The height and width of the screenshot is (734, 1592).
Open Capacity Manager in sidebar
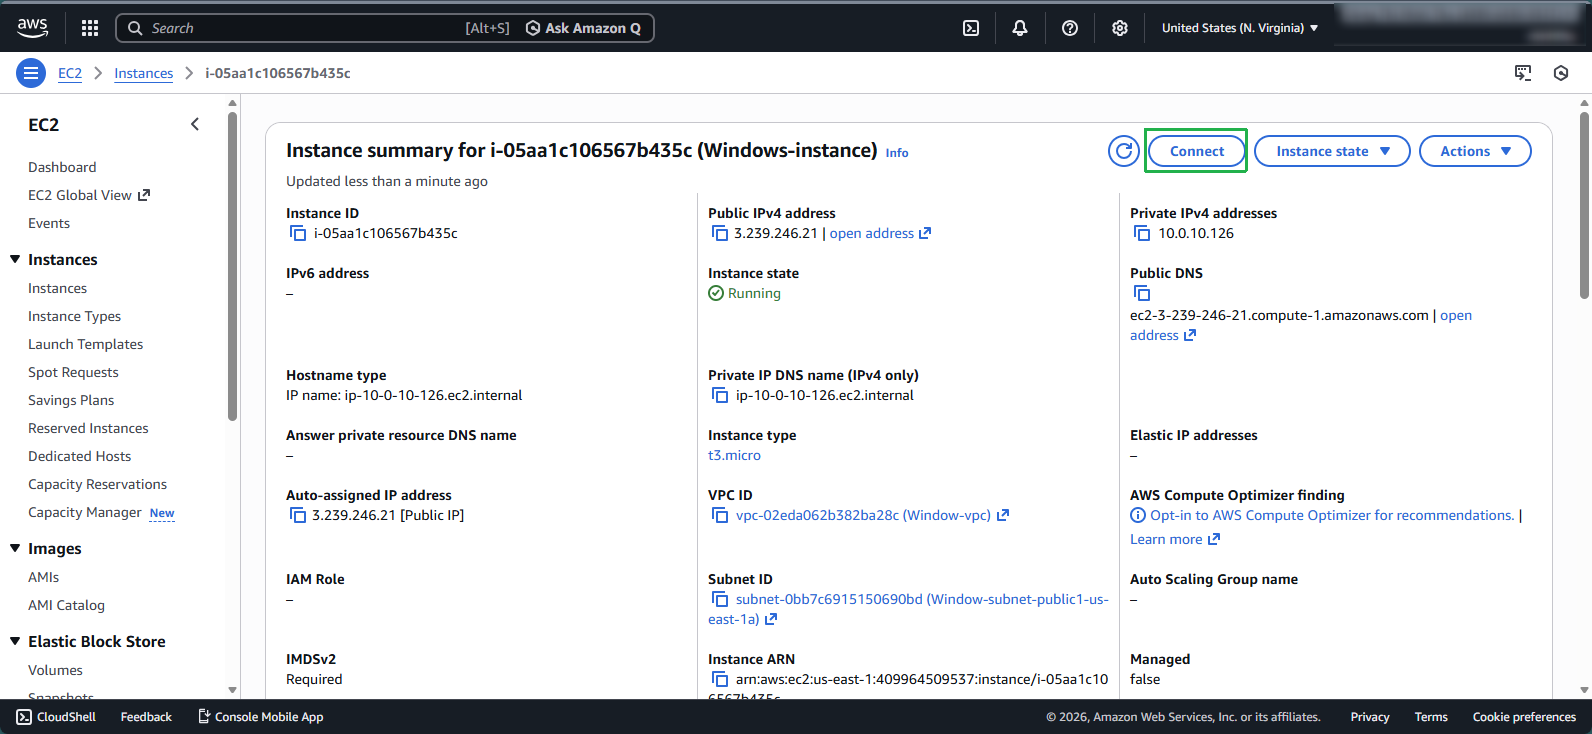click(85, 512)
